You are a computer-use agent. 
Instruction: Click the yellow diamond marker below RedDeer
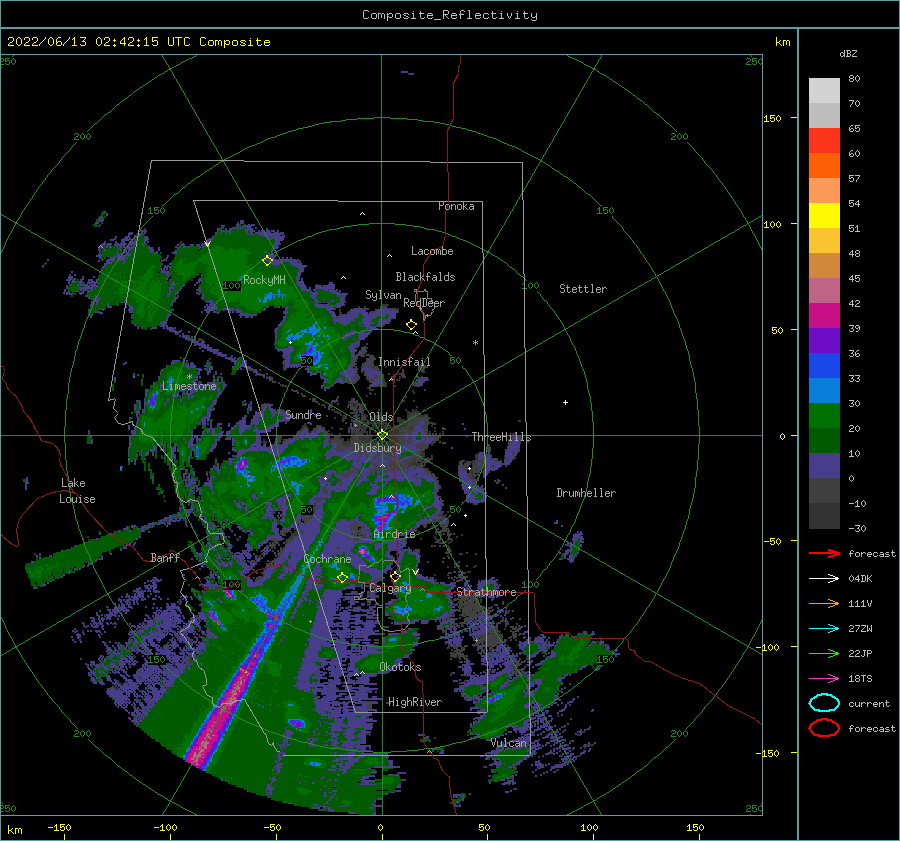[x=411, y=325]
